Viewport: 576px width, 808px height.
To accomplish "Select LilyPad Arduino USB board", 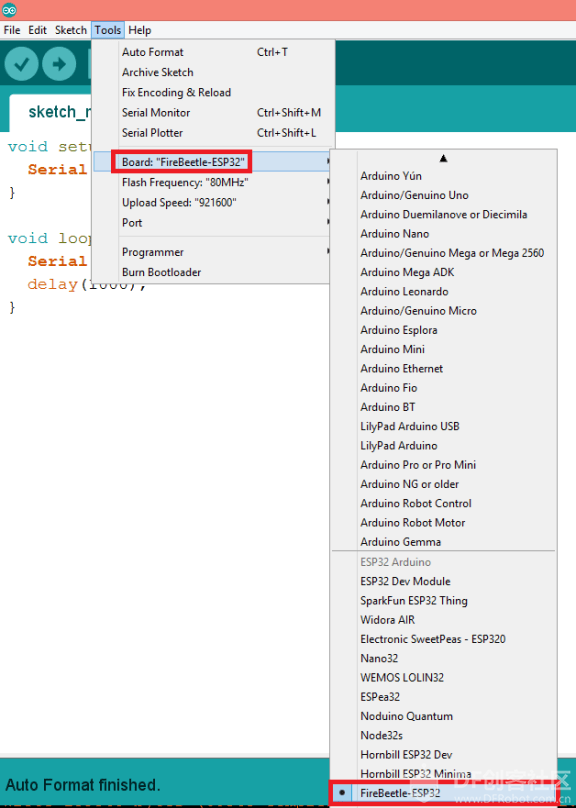I will 443,426.
